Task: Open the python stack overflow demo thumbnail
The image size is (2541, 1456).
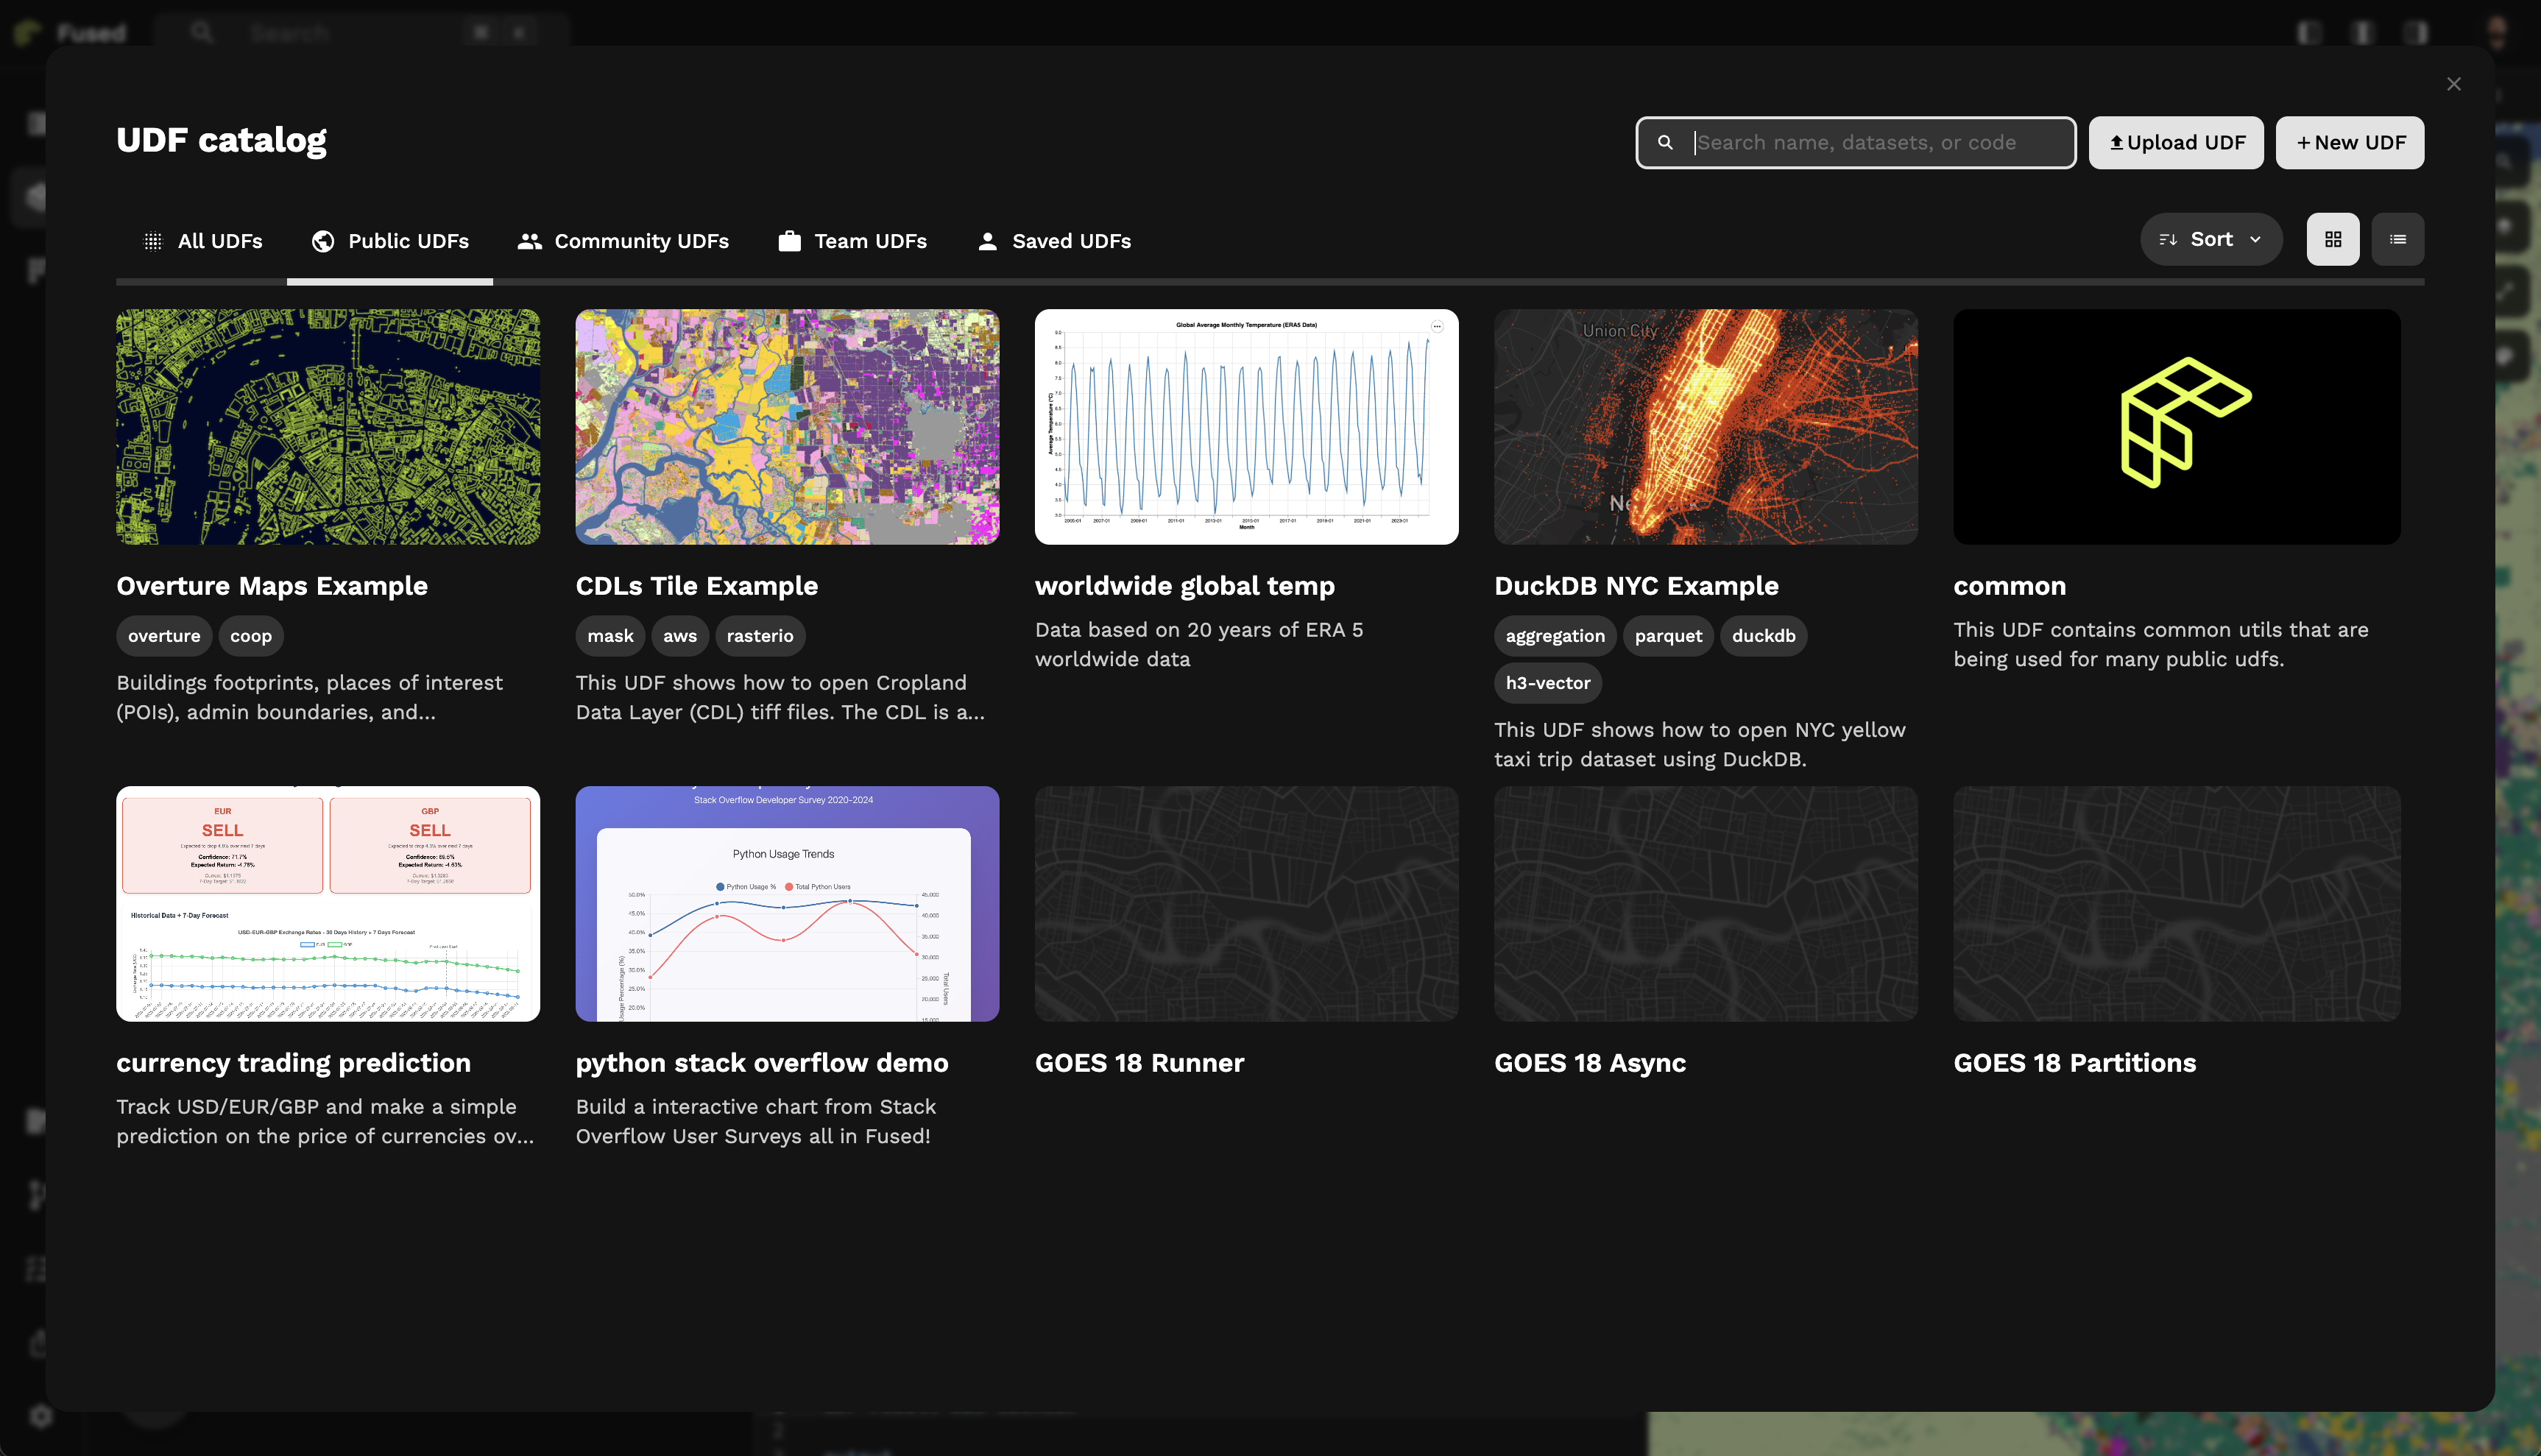Action: 787,904
